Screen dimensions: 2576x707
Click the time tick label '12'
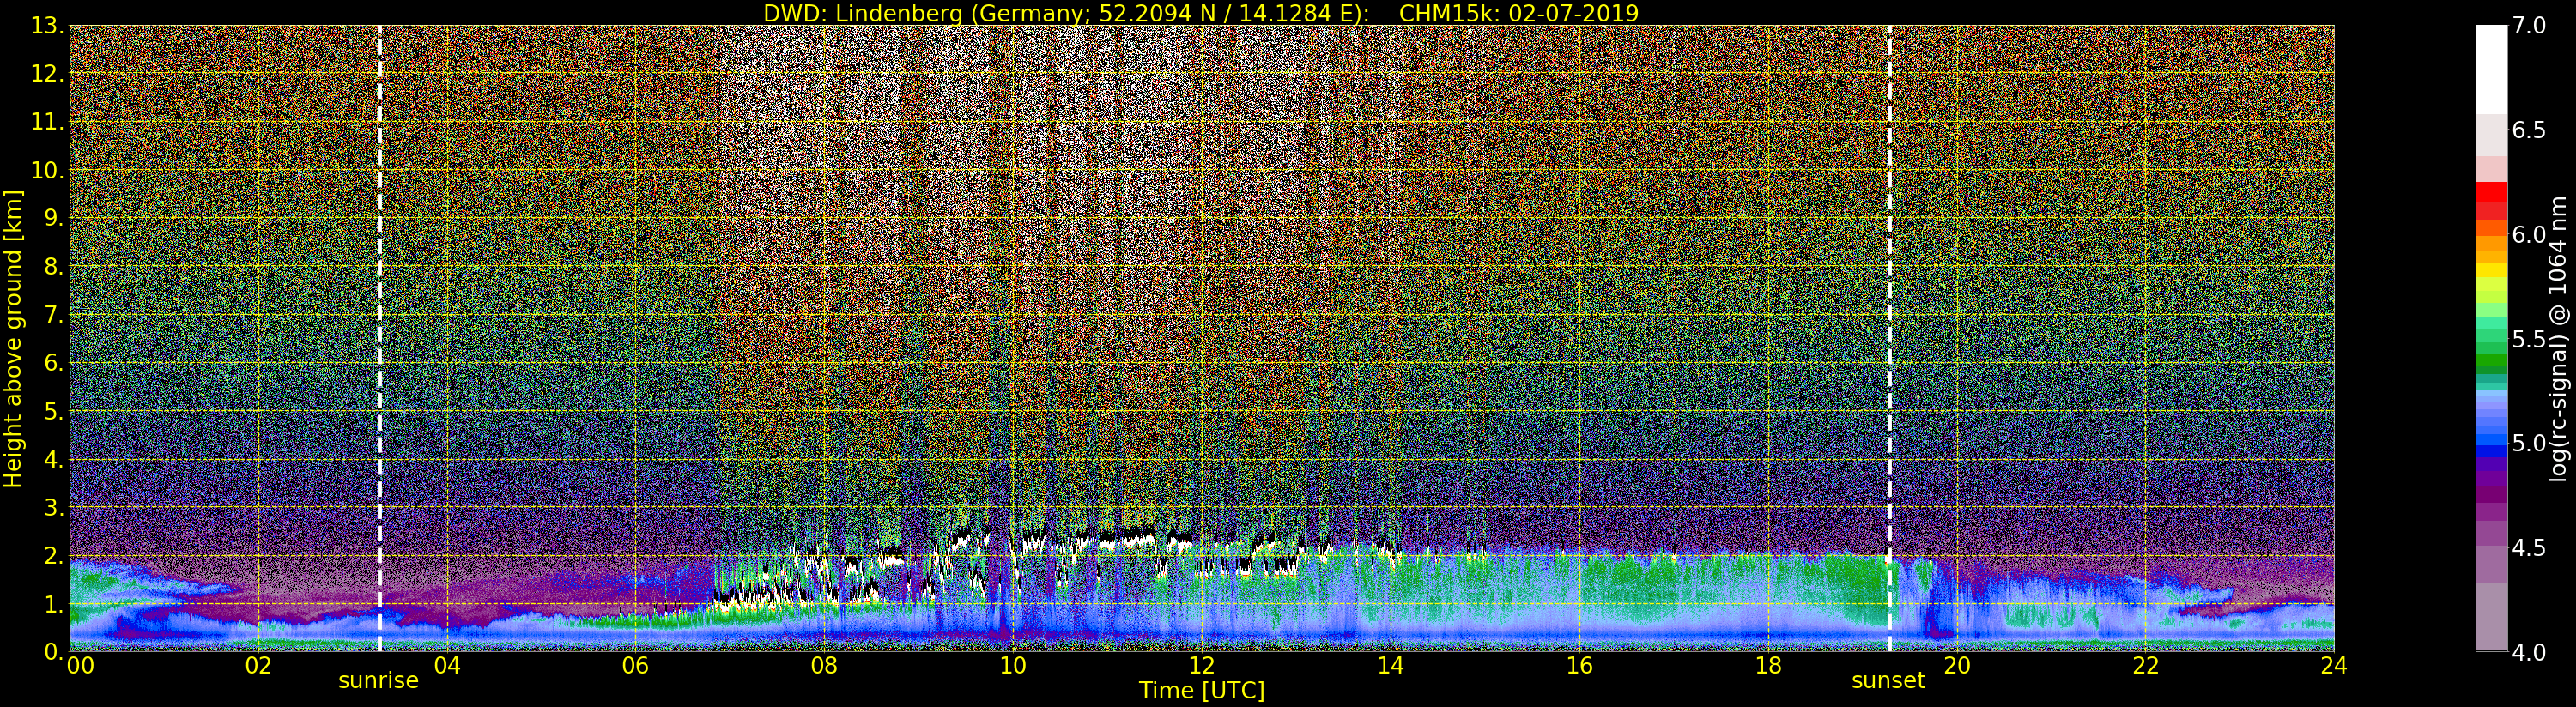tap(1201, 666)
